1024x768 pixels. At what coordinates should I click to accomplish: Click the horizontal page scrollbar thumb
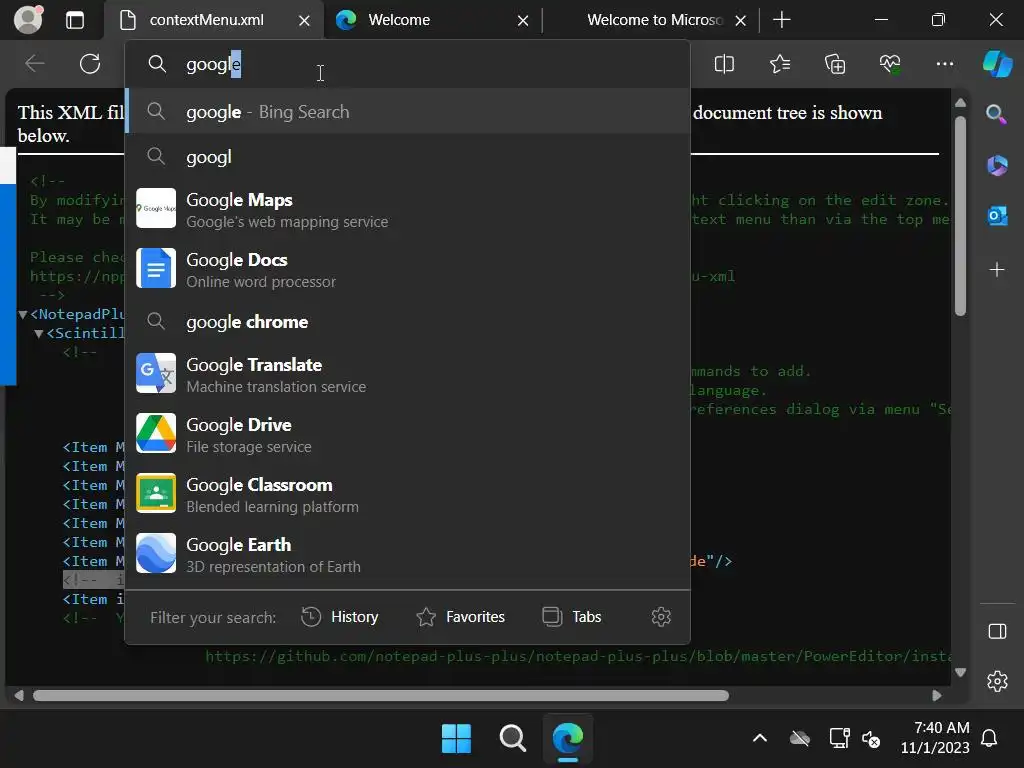[x=381, y=696]
